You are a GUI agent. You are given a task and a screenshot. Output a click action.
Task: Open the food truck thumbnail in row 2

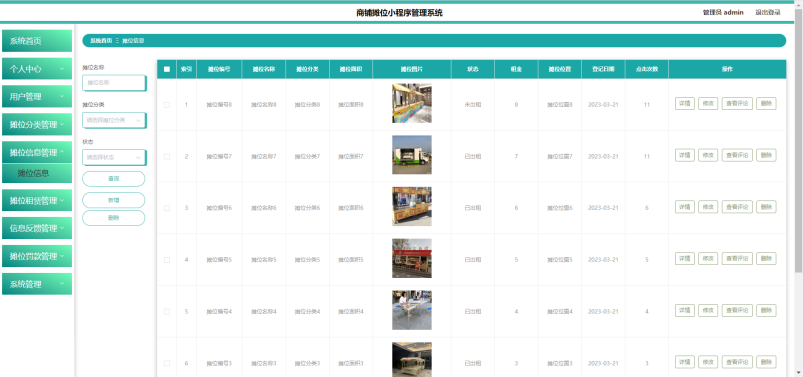click(x=412, y=155)
